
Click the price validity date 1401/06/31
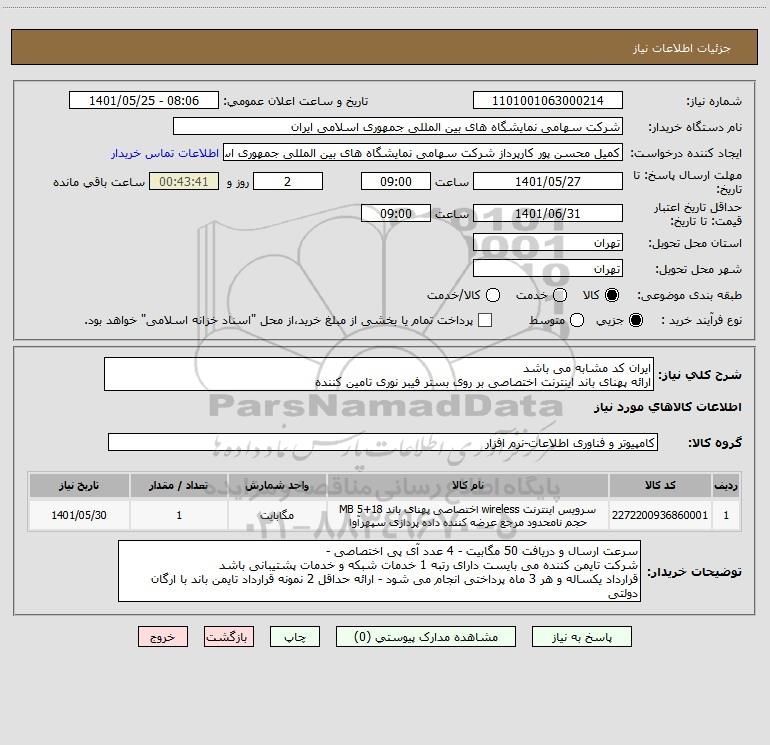point(548,213)
